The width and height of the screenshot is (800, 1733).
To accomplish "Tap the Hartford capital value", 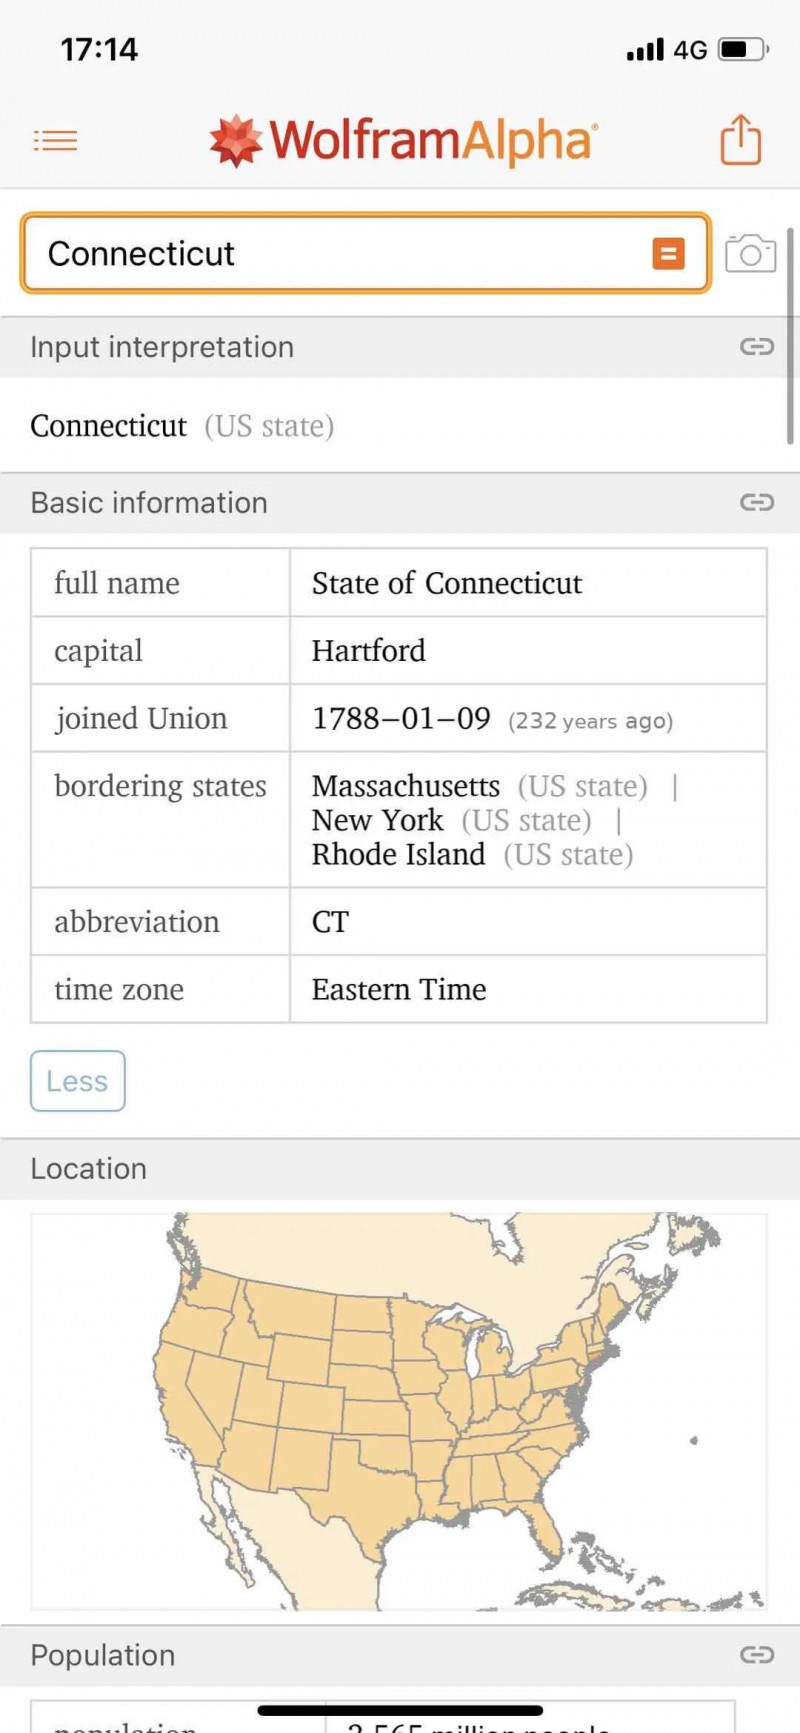I will pos(369,651).
